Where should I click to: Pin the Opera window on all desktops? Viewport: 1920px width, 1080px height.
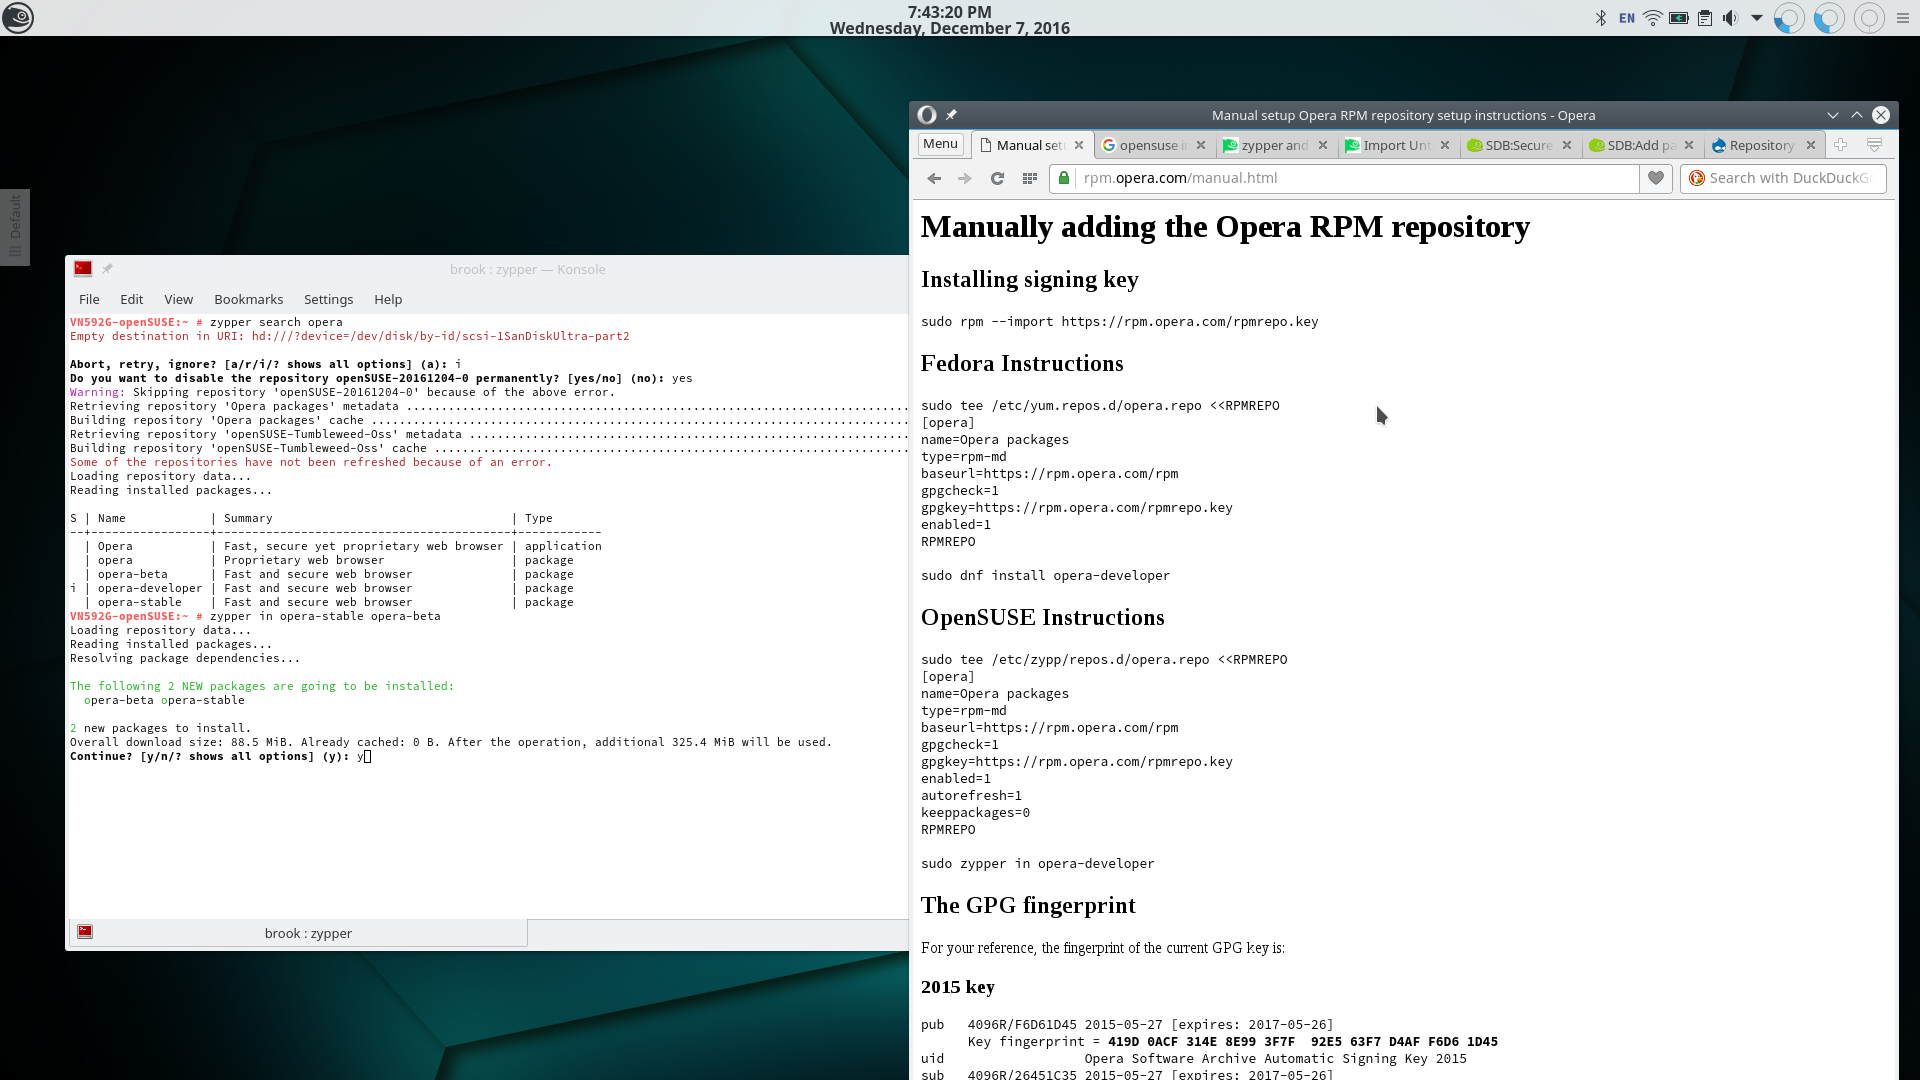pos(951,115)
